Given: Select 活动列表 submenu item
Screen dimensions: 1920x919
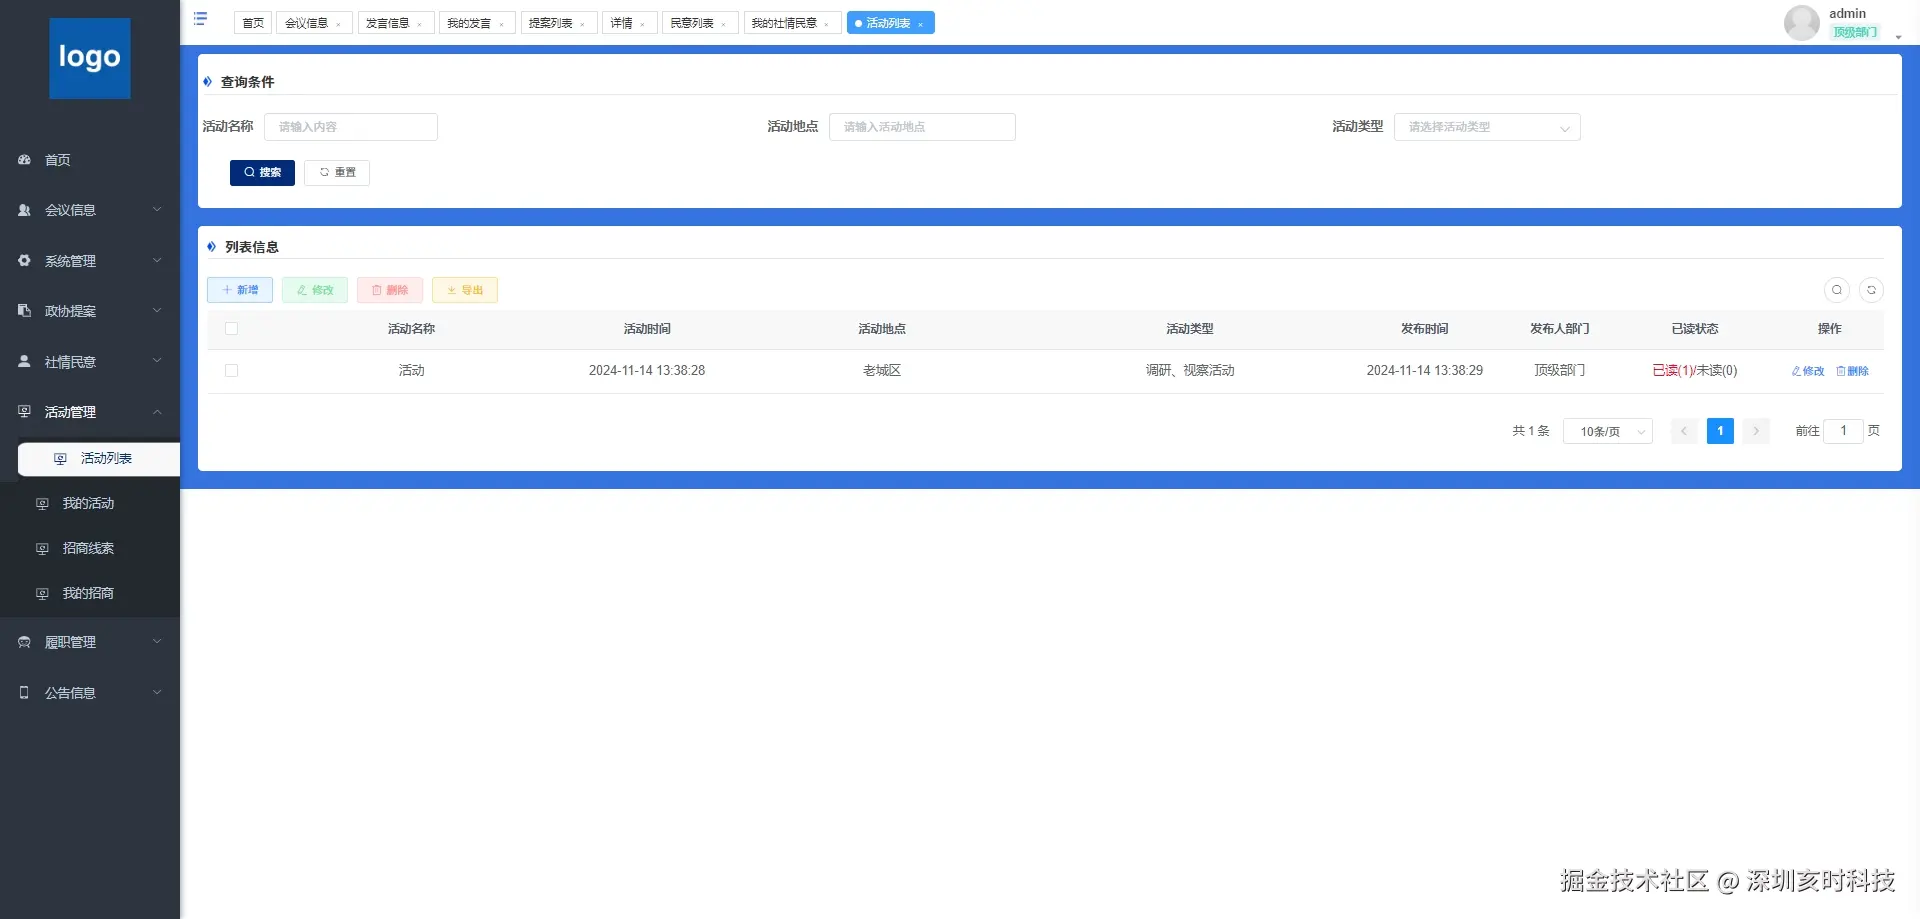Looking at the screenshot, I should tap(99, 458).
